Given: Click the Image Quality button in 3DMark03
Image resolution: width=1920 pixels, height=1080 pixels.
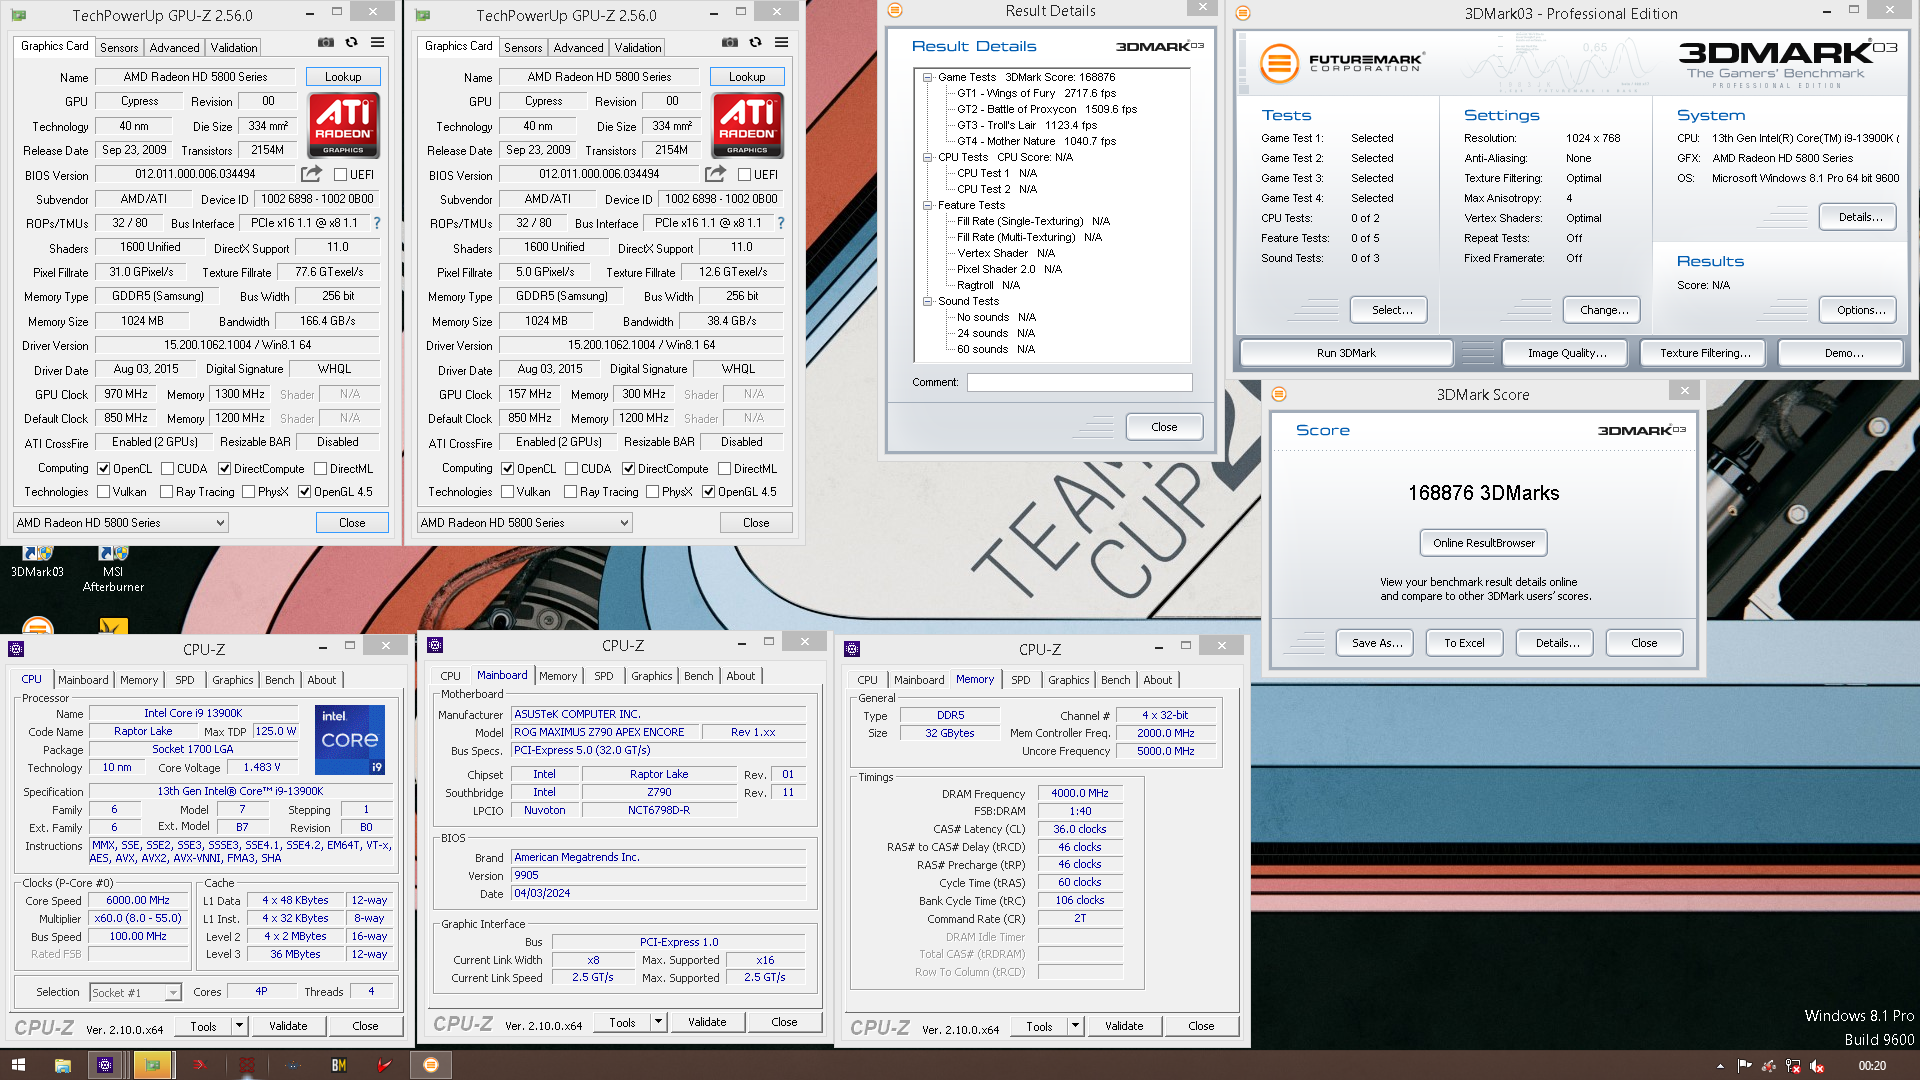Looking at the screenshot, I should pyautogui.click(x=1567, y=353).
